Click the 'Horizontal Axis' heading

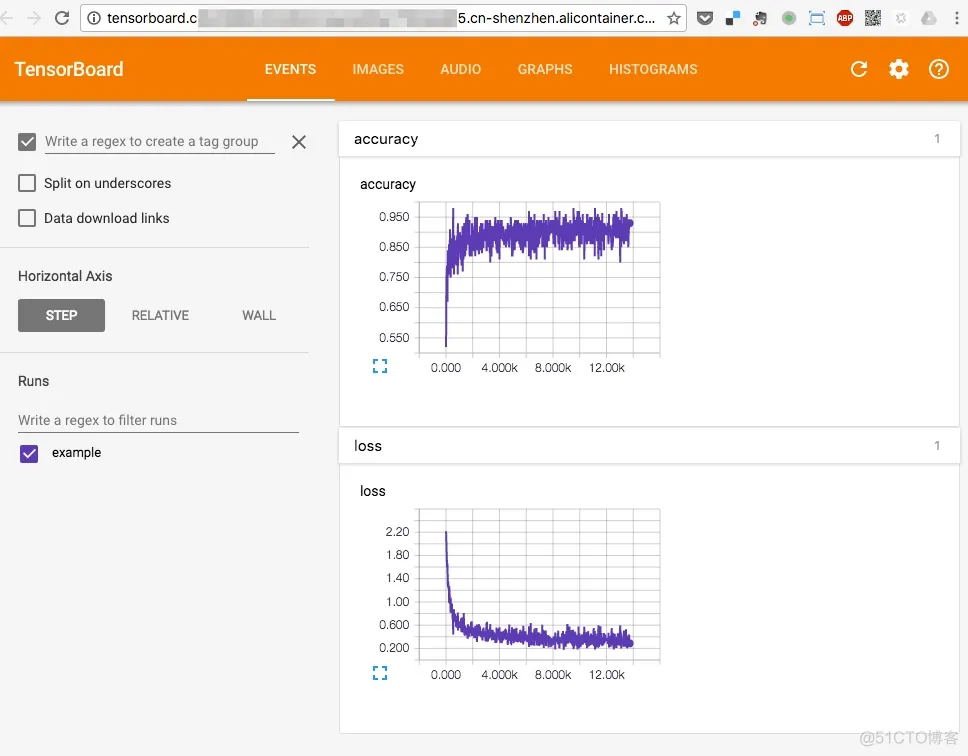[65, 276]
